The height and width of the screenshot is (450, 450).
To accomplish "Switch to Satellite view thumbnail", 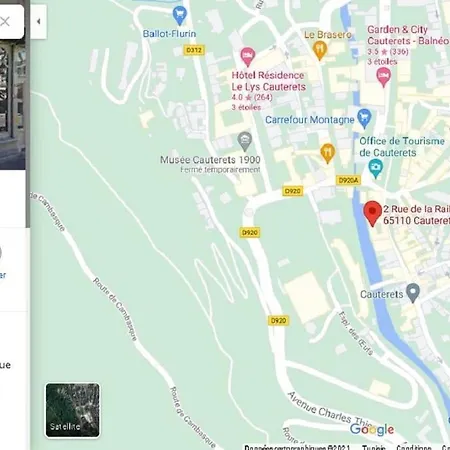I will 72,410.
